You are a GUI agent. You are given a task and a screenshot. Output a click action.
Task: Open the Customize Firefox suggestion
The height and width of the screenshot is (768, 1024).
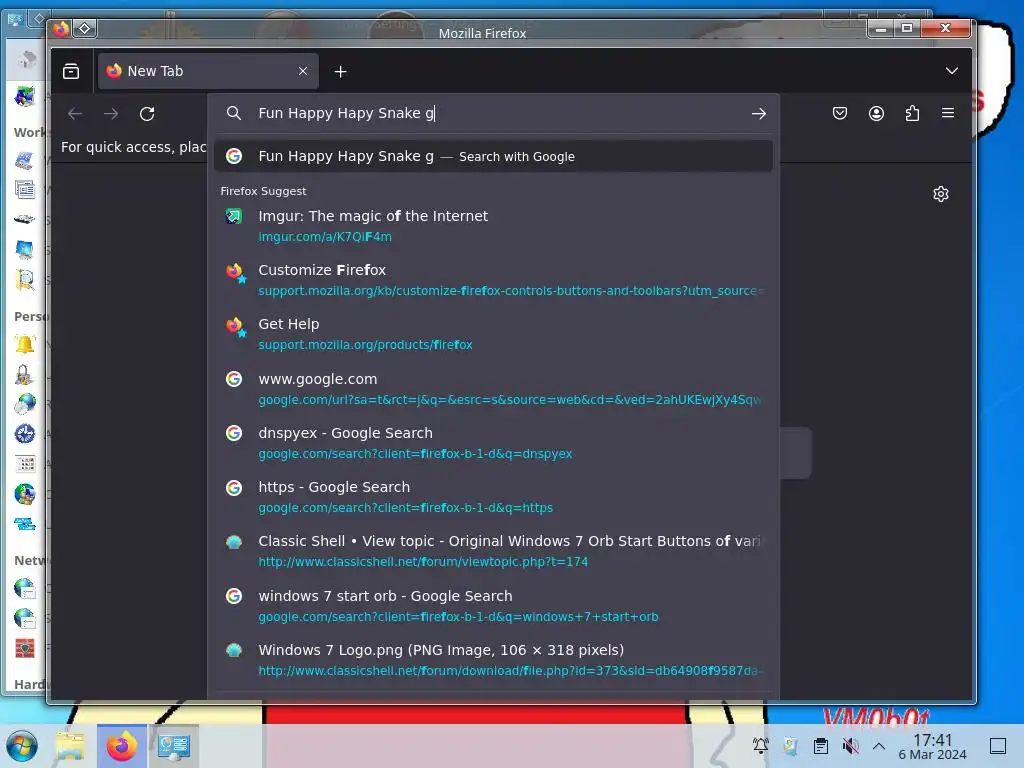(x=493, y=280)
